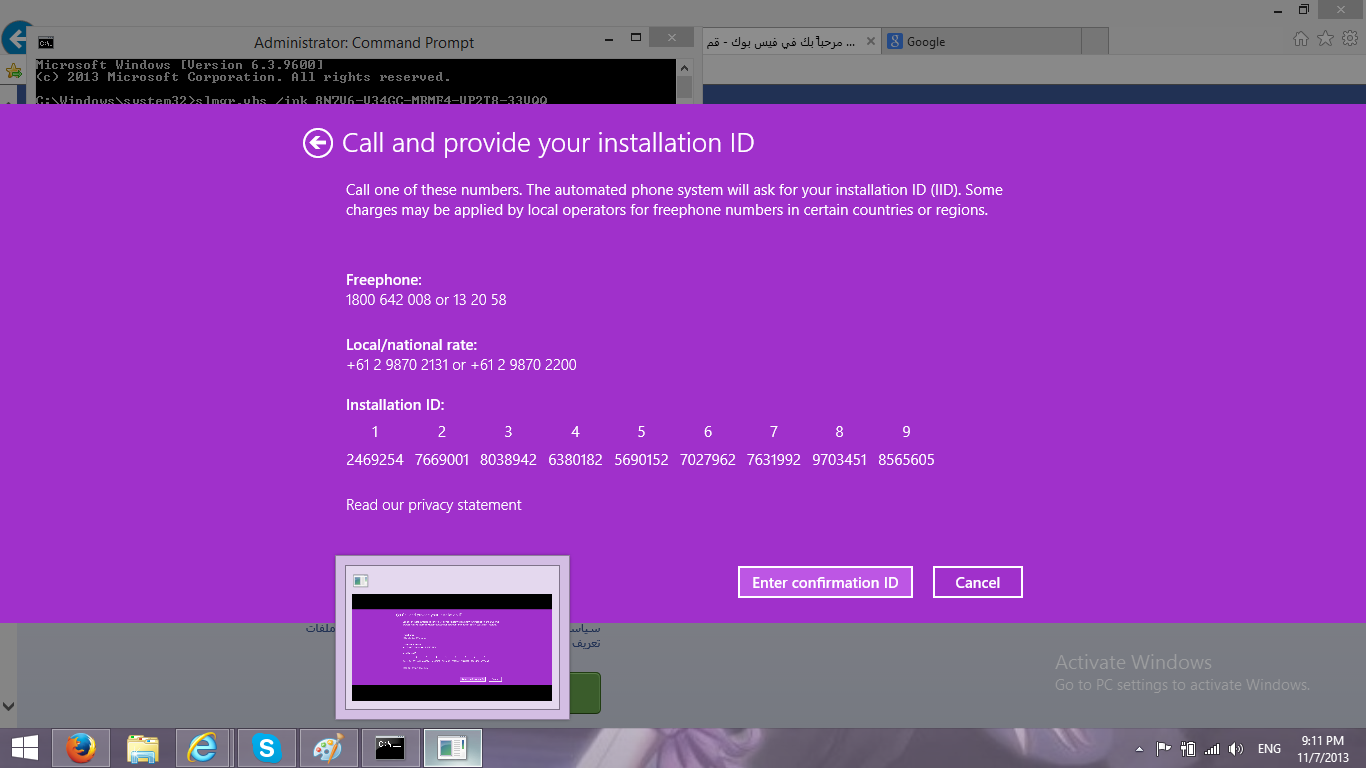Click Internet Explorer back arrow button

(x=15, y=40)
